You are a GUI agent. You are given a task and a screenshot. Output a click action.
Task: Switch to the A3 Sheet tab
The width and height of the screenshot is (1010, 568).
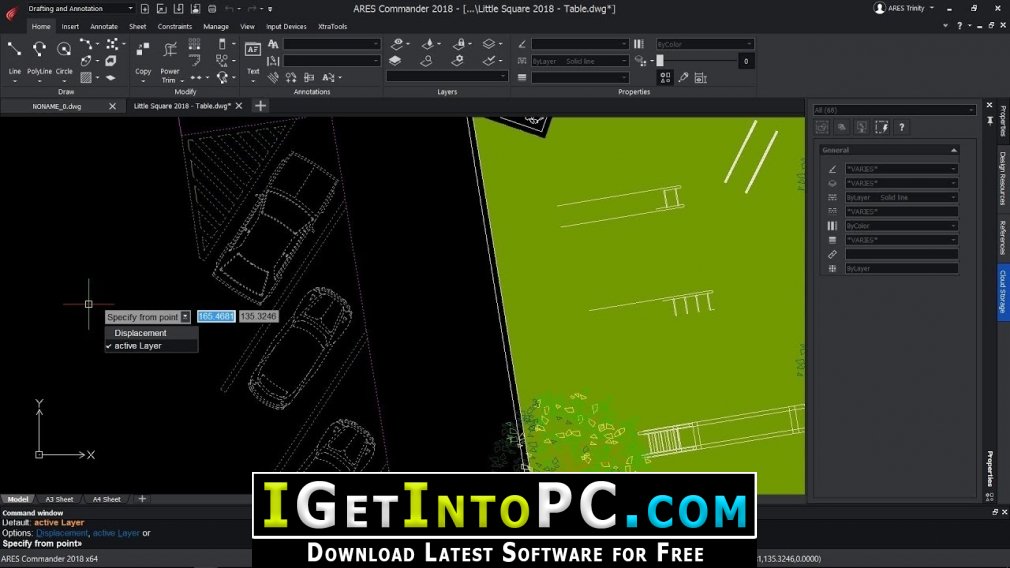[x=59, y=499]
